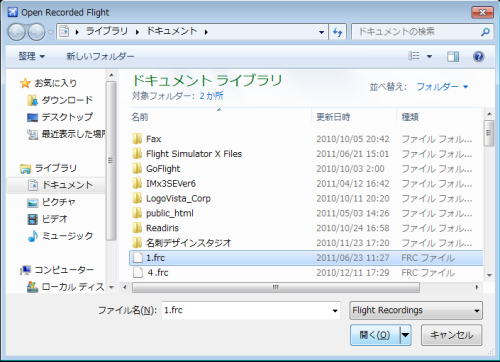The height and width of the screenshot is (362, 500).
Task: Open the file name combo box dropdown
Action: 335,311
